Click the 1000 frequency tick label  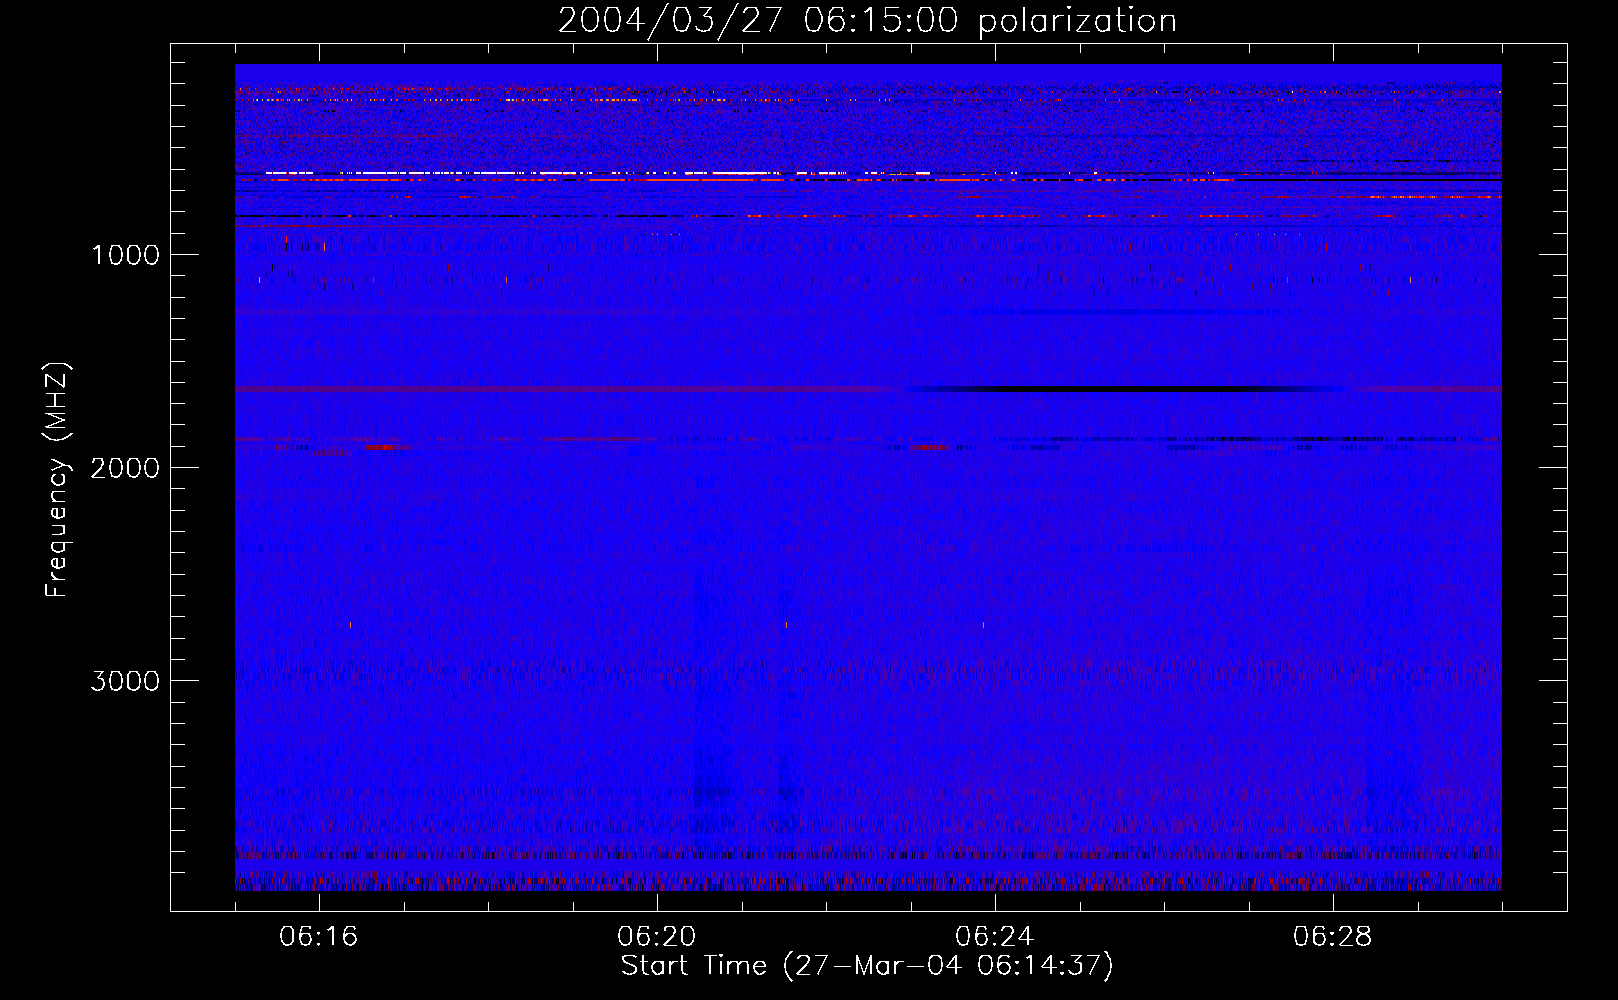[x=125, y=255]
